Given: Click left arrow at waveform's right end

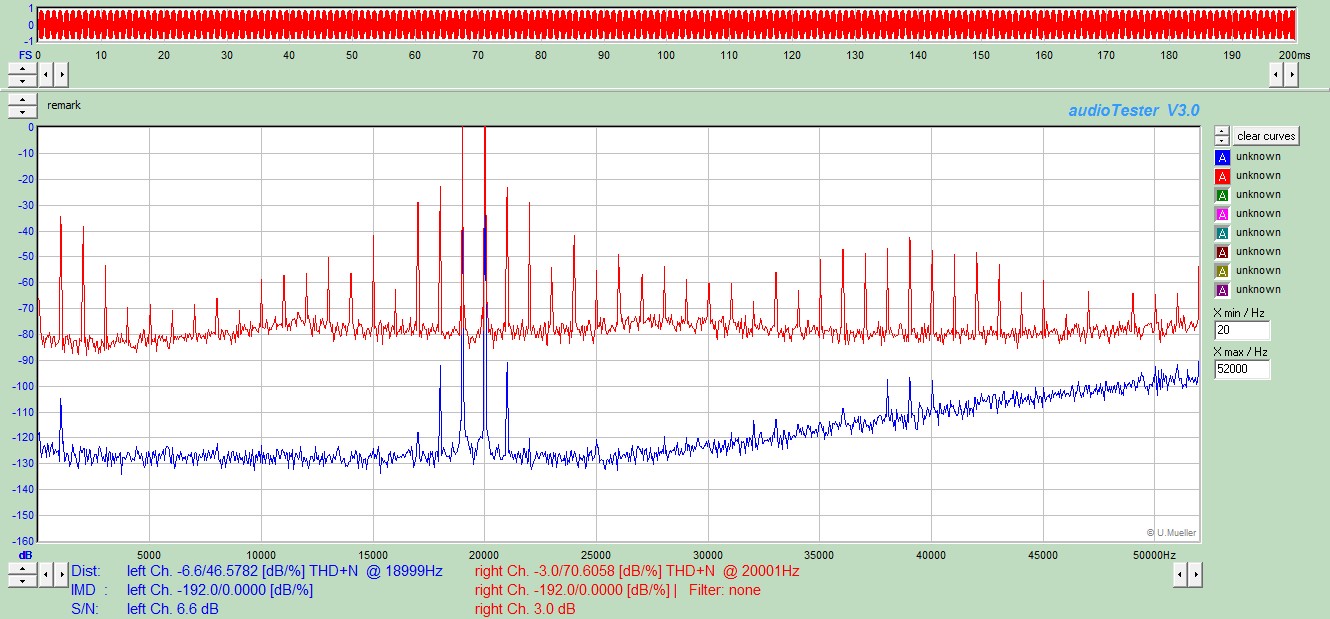Looking at the screenshot, I should pos(1276,74).
